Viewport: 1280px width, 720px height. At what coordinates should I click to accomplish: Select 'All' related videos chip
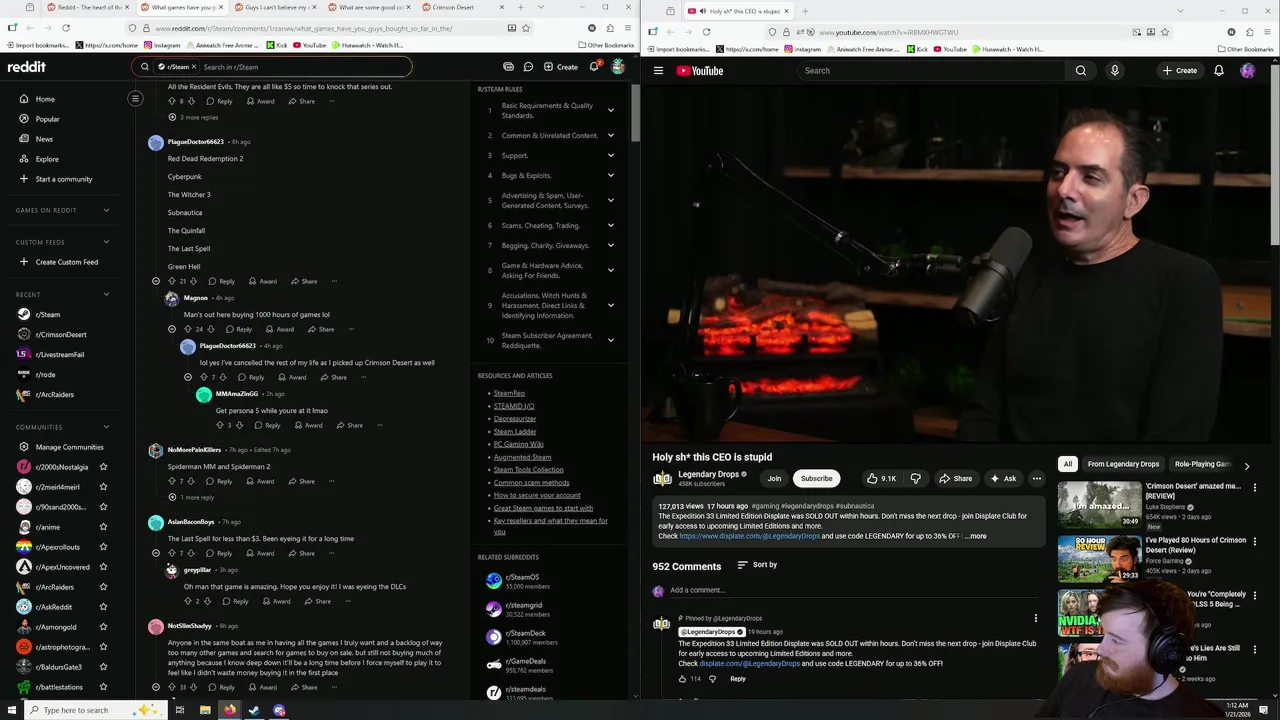(1068, 464)
